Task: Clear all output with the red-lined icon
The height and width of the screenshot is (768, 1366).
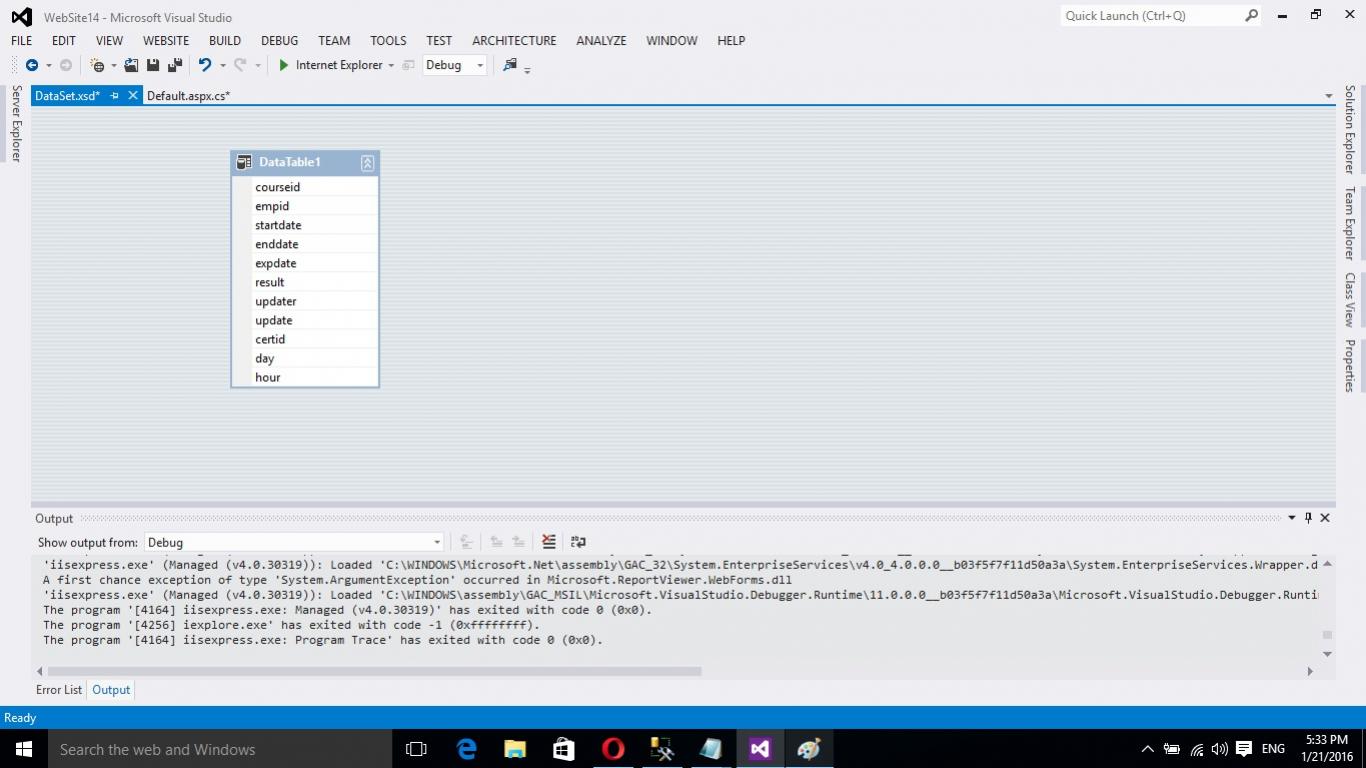Action: coord(549,542)
